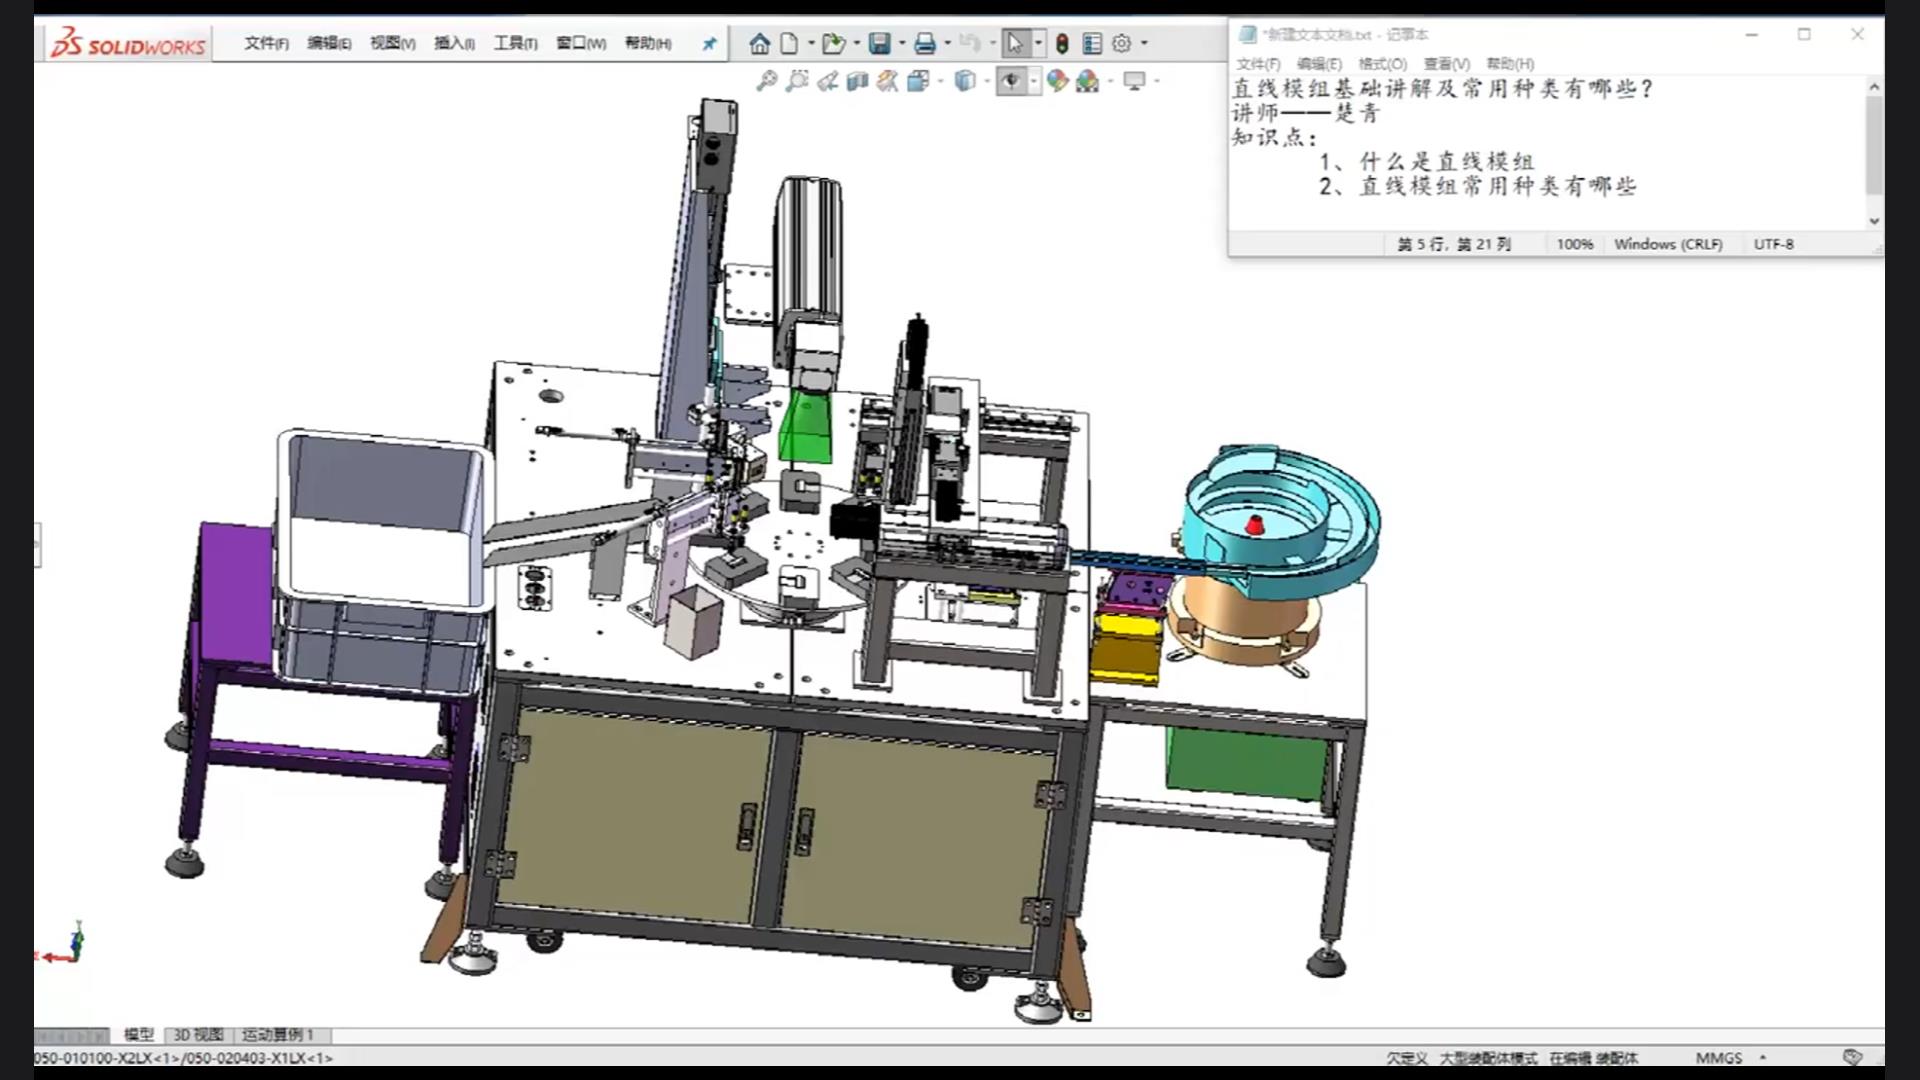Click the Zoom to Fit magnifier icon
The width and height of the screenshot is (1920, 1080).
tap(767, 81)
